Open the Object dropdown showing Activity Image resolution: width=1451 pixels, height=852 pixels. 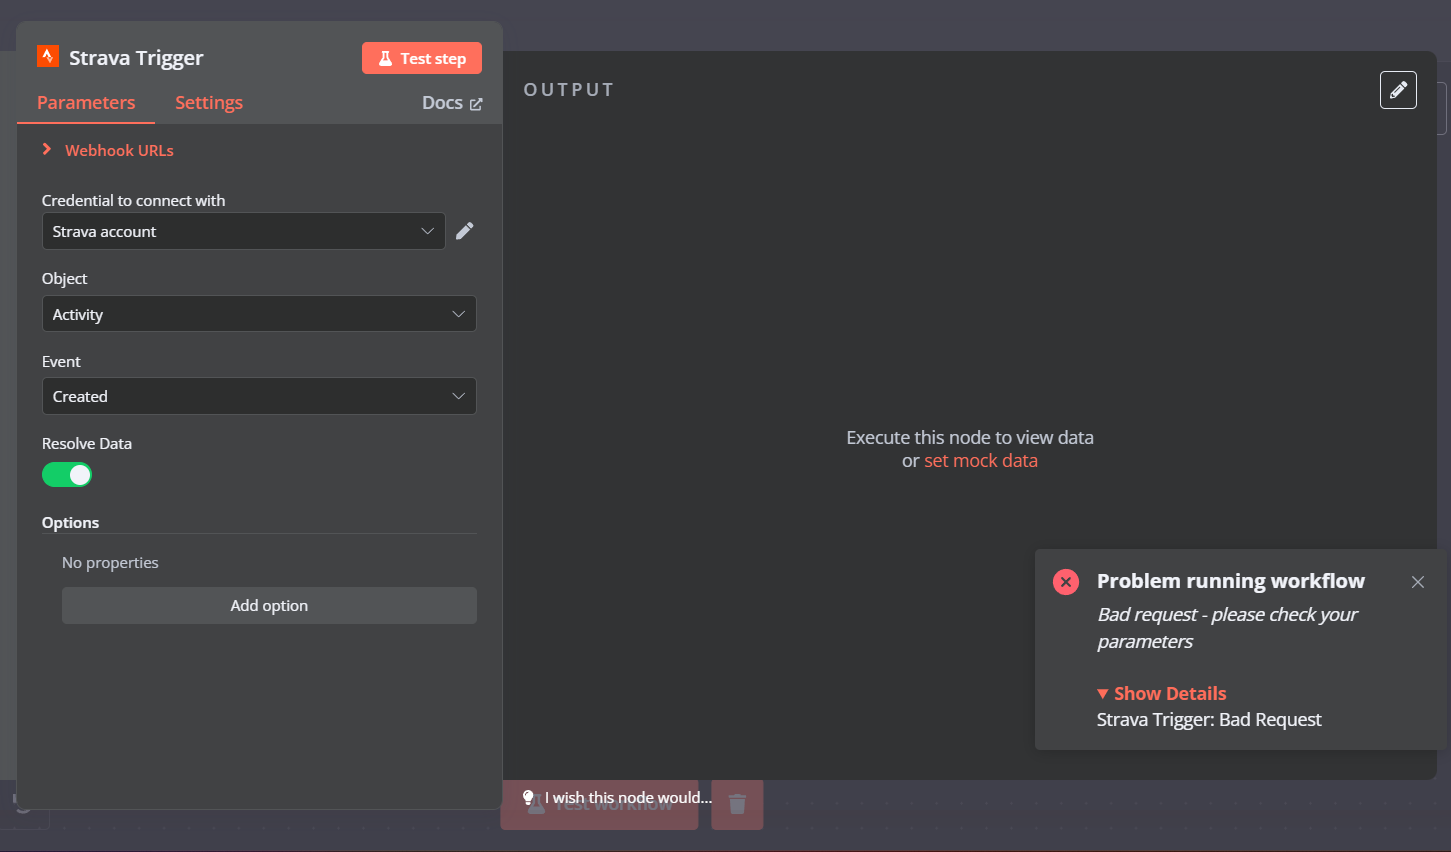pyautogui.click(x=259, y=313)
